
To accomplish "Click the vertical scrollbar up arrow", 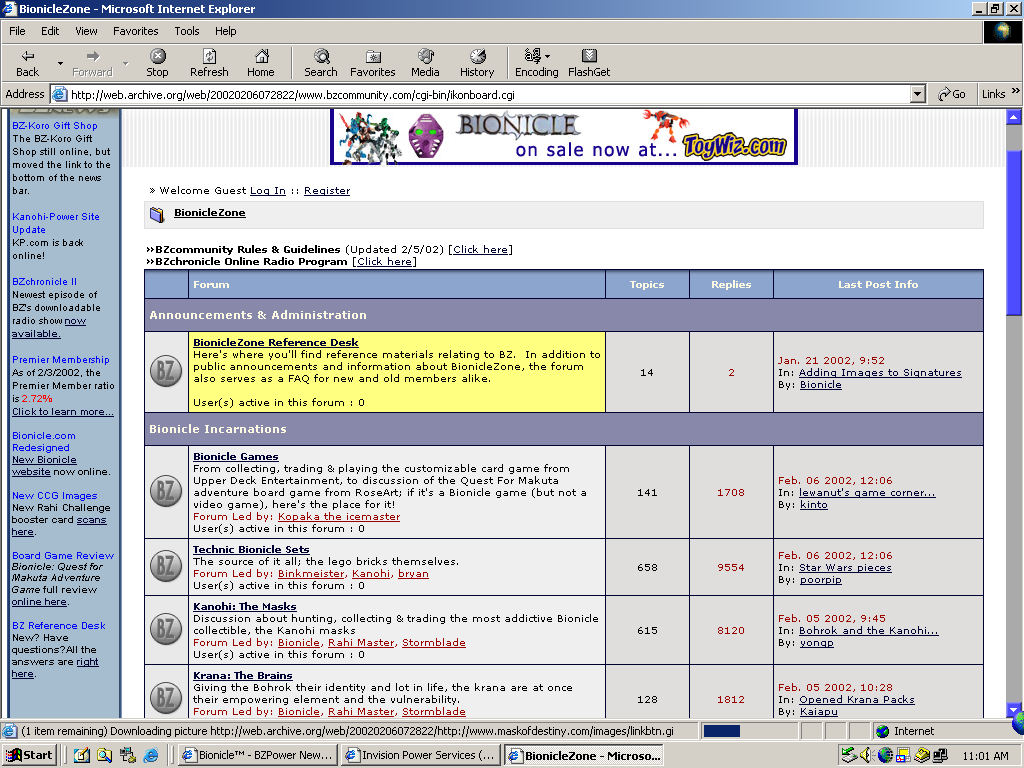I will [x=1014, y=118].
